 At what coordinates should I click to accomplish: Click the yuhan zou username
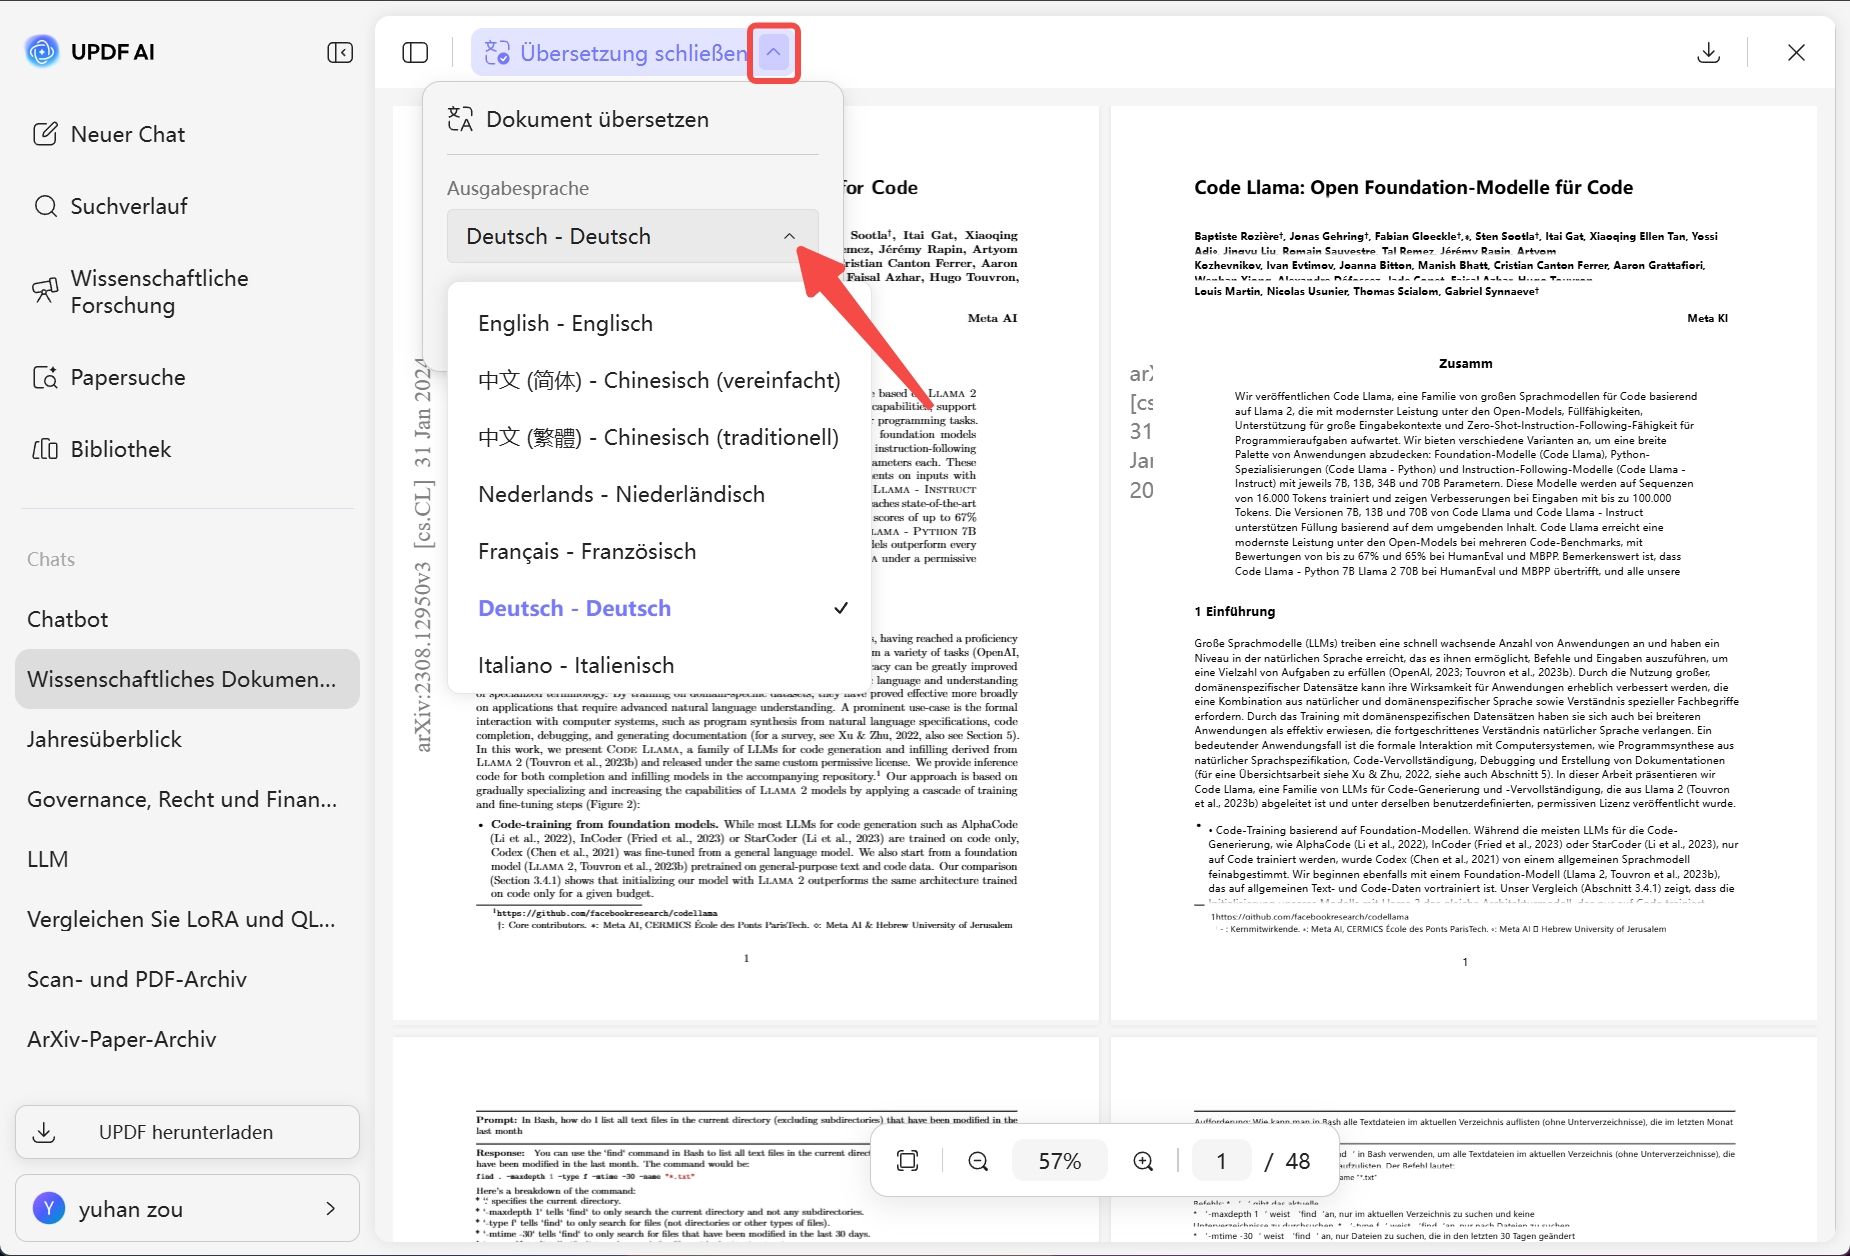click(131, 1209)
